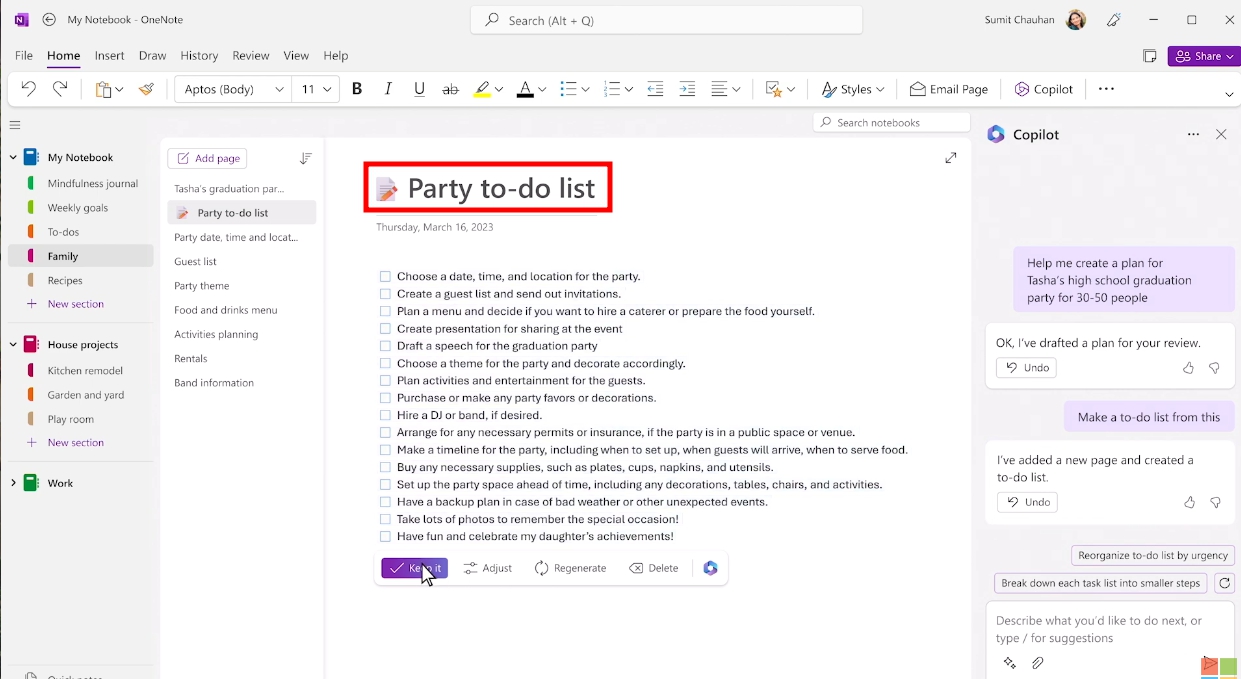The height and width of the screenshot is (679, 1241).
Task: Click Email Page button
Action: coord(949,89)
